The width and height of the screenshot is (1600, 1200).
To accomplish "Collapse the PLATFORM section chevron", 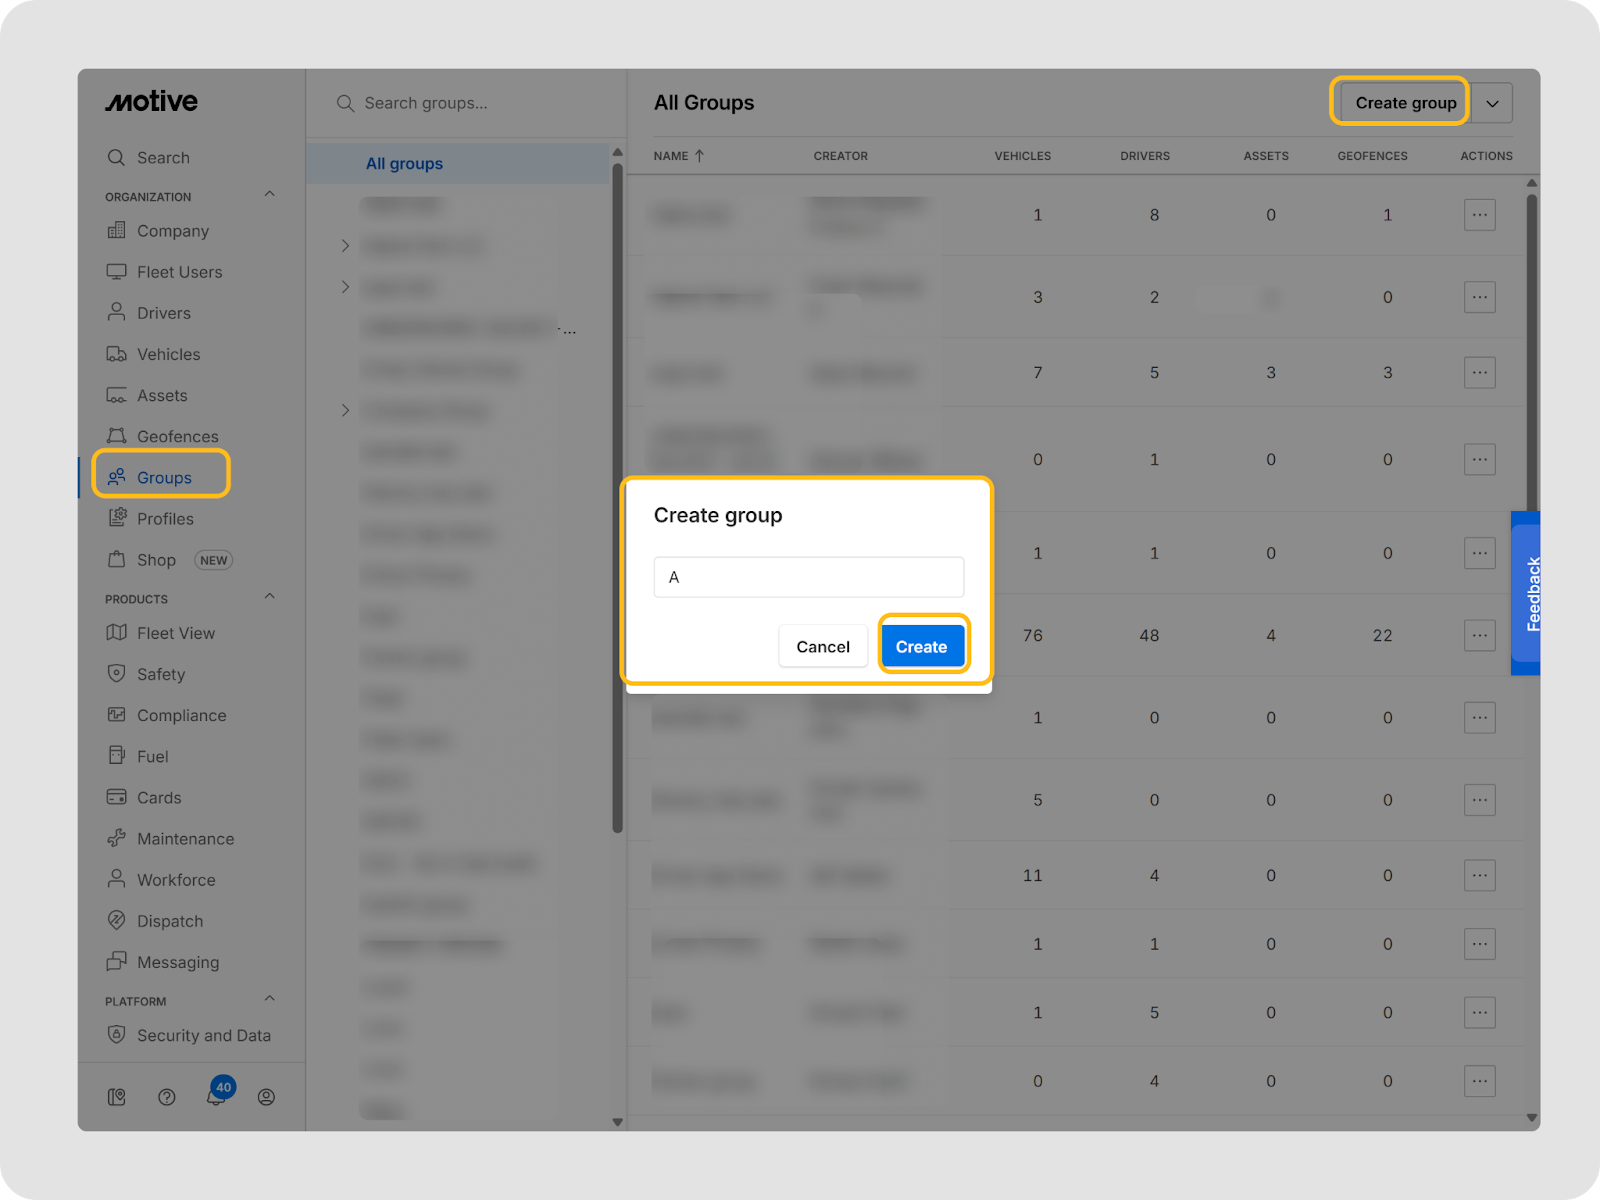I will [269, 999].
